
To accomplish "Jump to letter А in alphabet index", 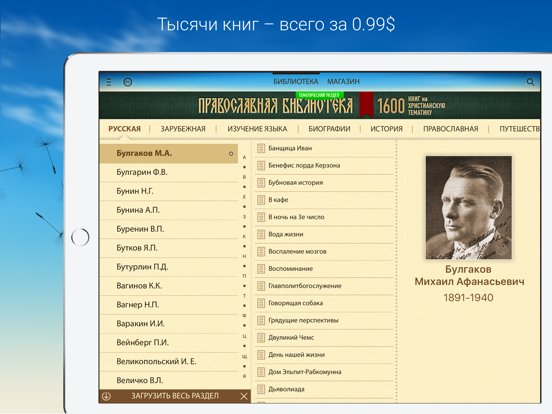I will tap(244, 157).
